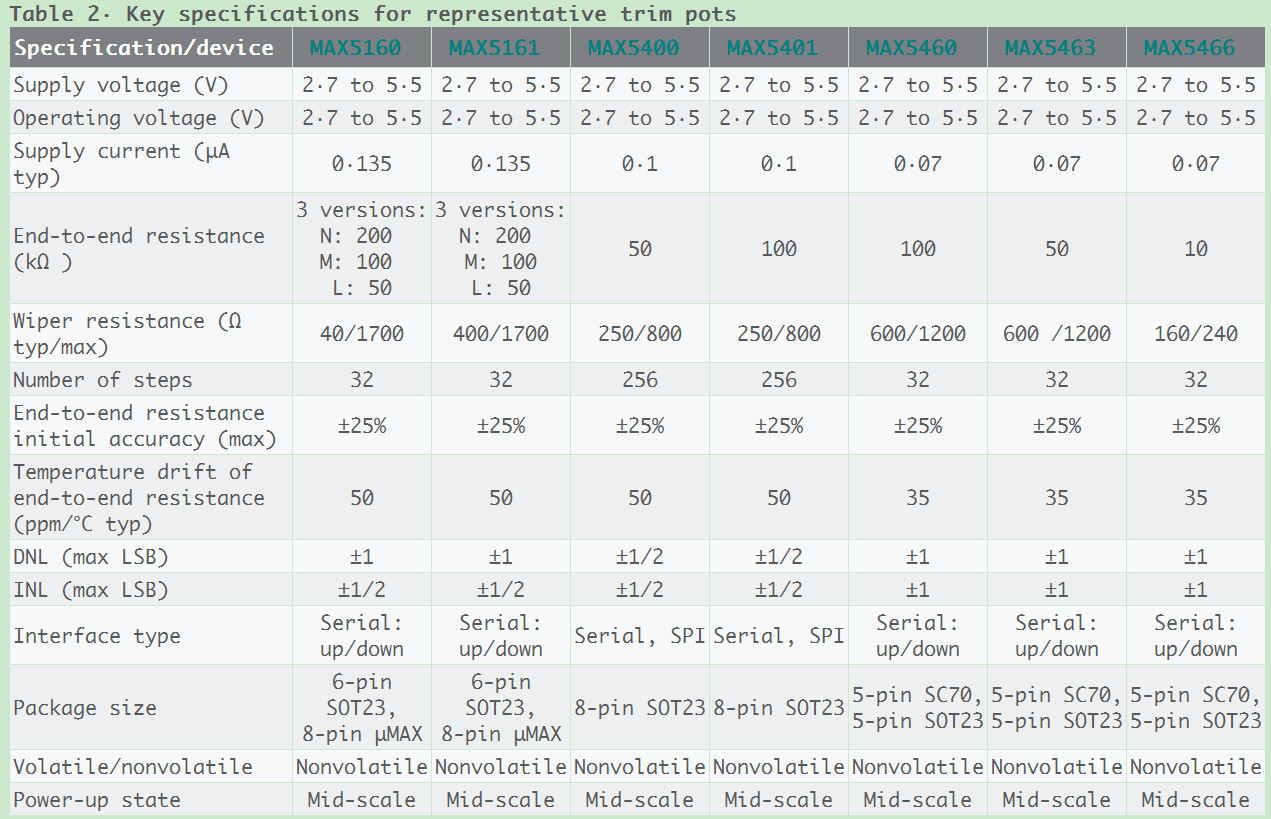The image size is (1271, 819).
Task: Click MAX5400 interface 'Serial, SPI' cell
Action: click(640, 636)
